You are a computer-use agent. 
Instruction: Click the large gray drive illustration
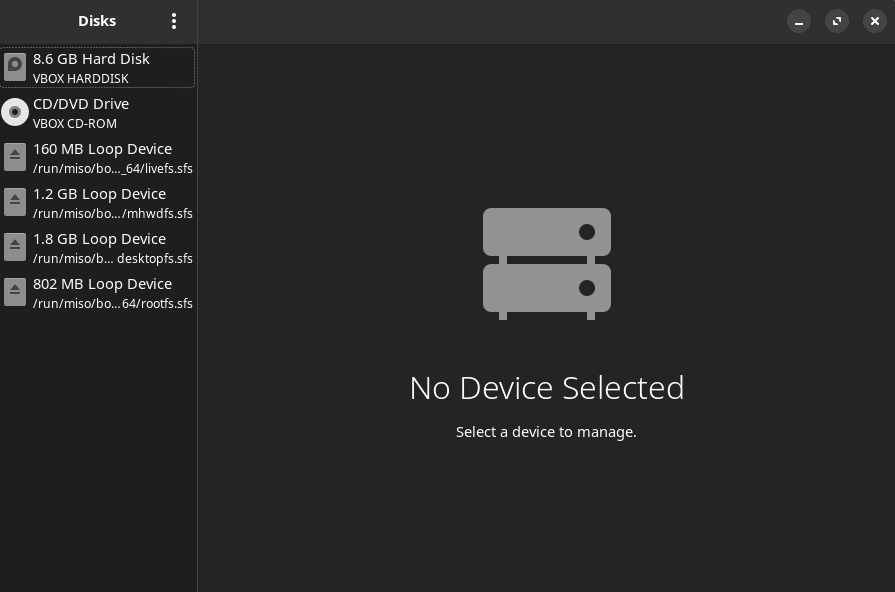click(x=547, y=263)
